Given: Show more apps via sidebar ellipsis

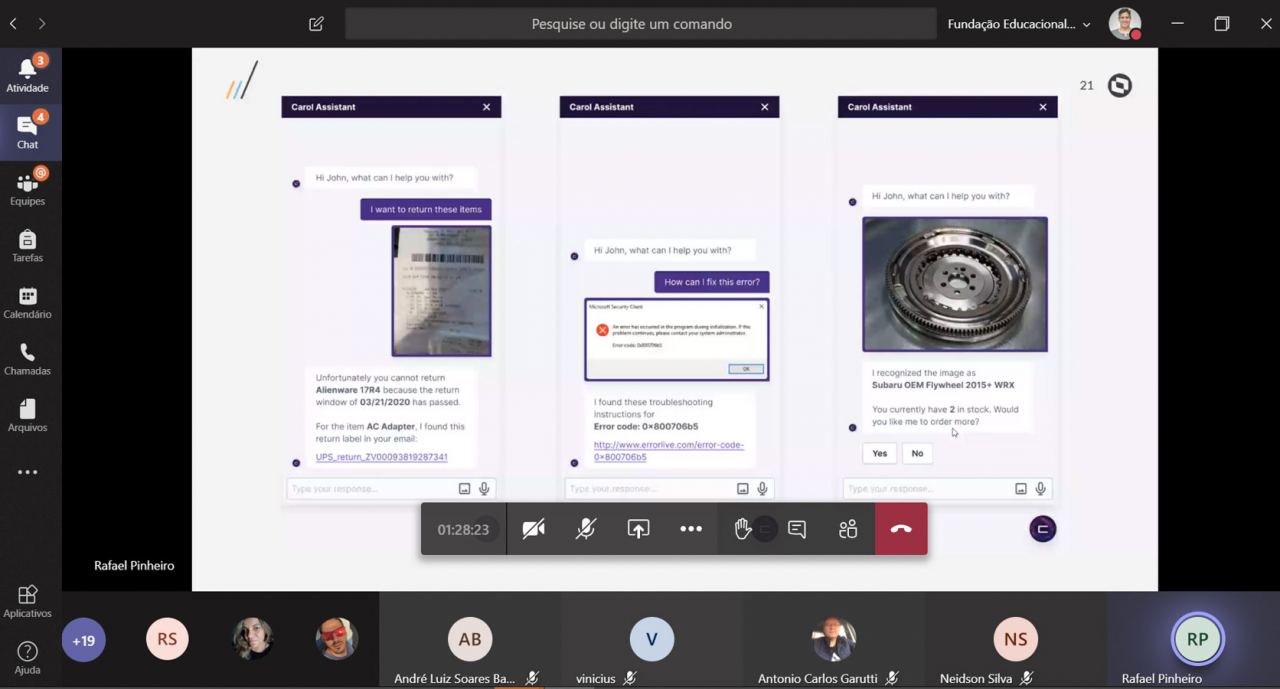Looking at the screenshot, I should [x=28, y=472].
